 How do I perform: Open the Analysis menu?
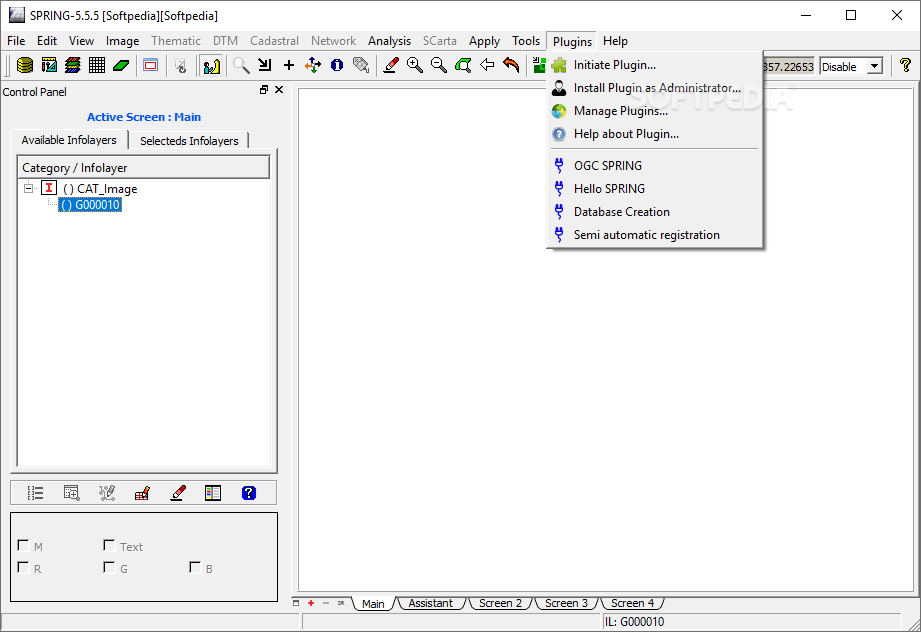(389, 41)
